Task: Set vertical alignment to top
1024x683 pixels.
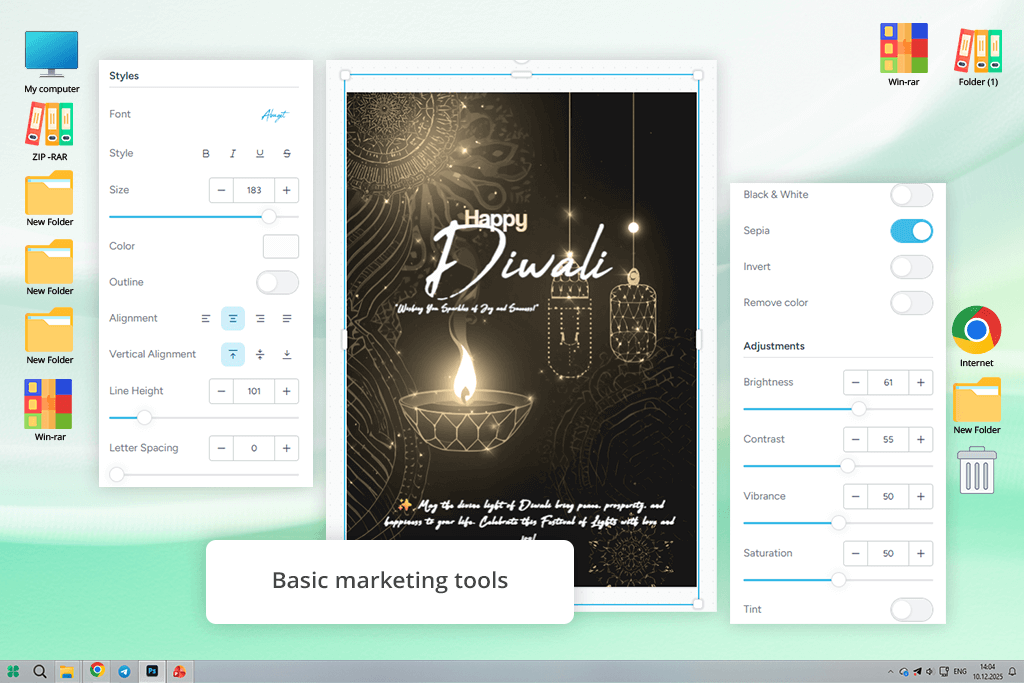Action: tap(232, 355)
